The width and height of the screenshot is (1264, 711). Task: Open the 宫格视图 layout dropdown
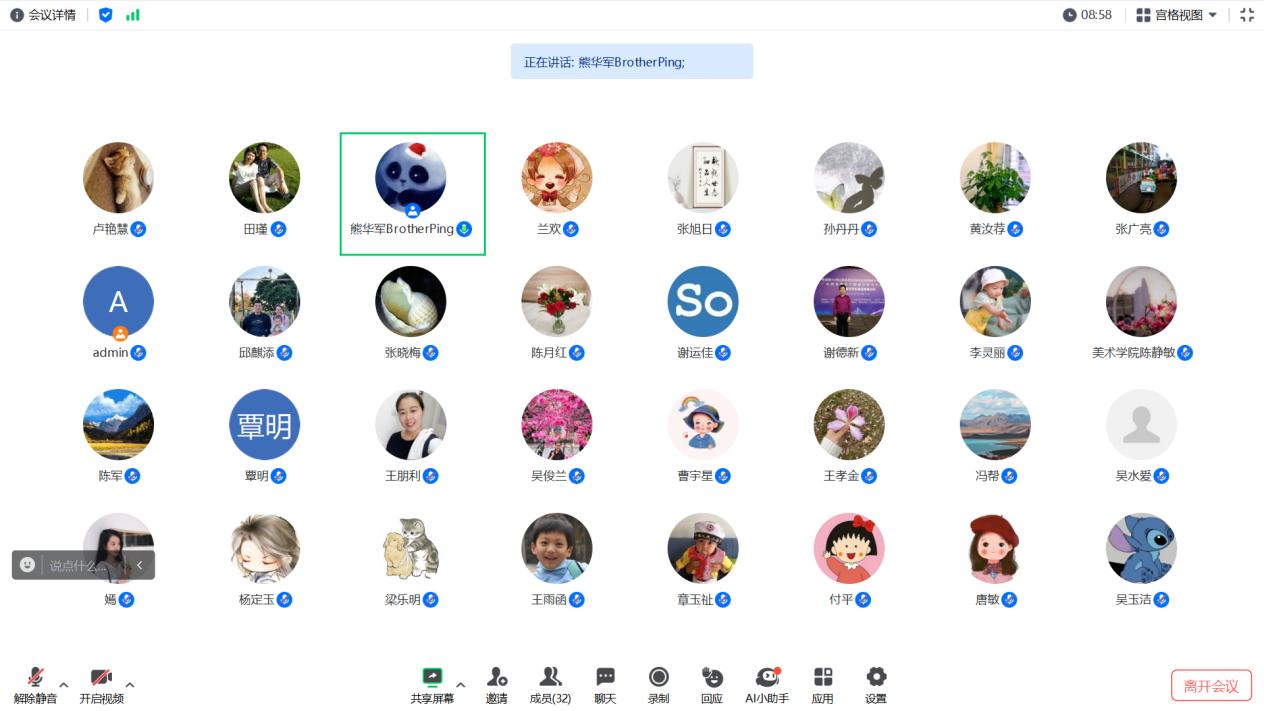(1177, 15)
